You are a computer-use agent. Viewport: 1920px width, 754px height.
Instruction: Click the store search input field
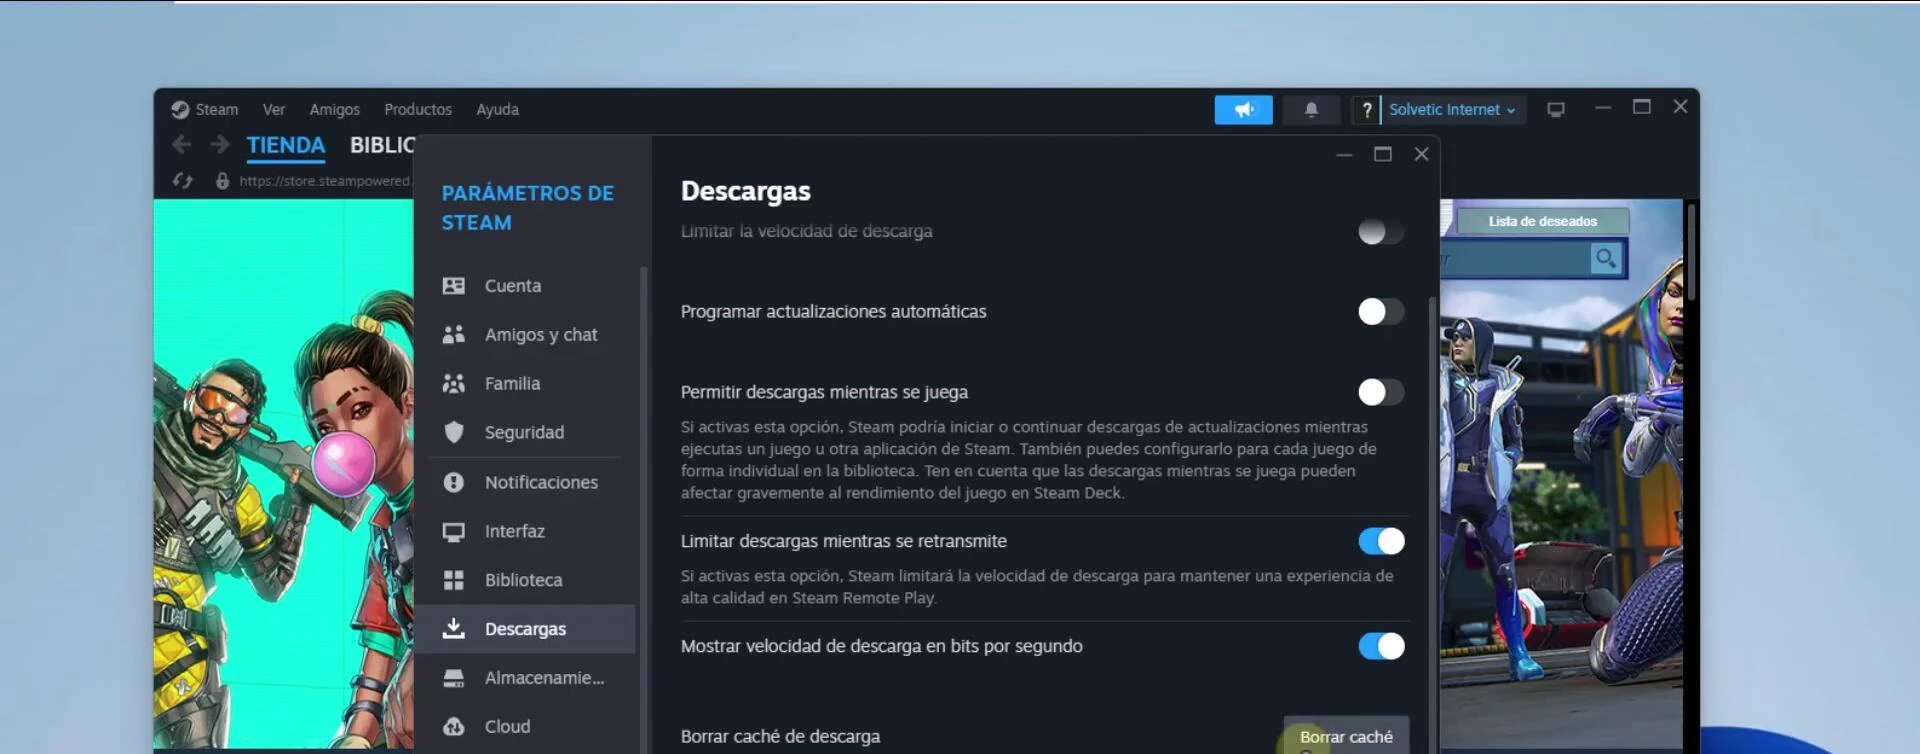1514,259
